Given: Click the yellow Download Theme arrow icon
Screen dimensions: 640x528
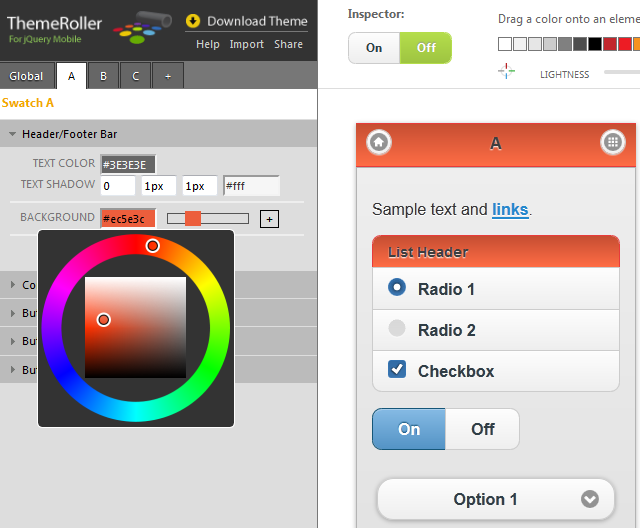Looking at the screenshot, I should coord(193,21).
